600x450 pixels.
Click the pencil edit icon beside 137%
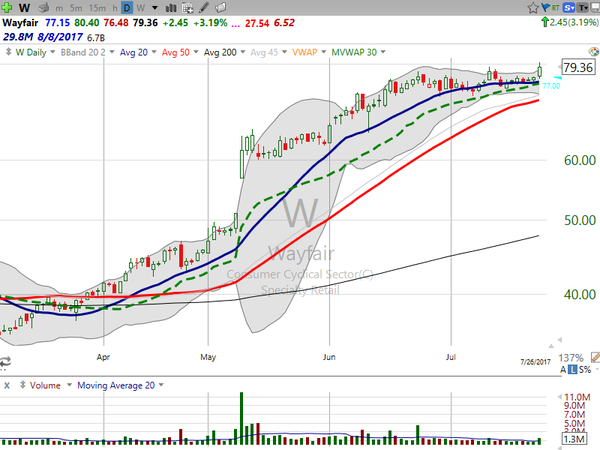click(595, 357)
